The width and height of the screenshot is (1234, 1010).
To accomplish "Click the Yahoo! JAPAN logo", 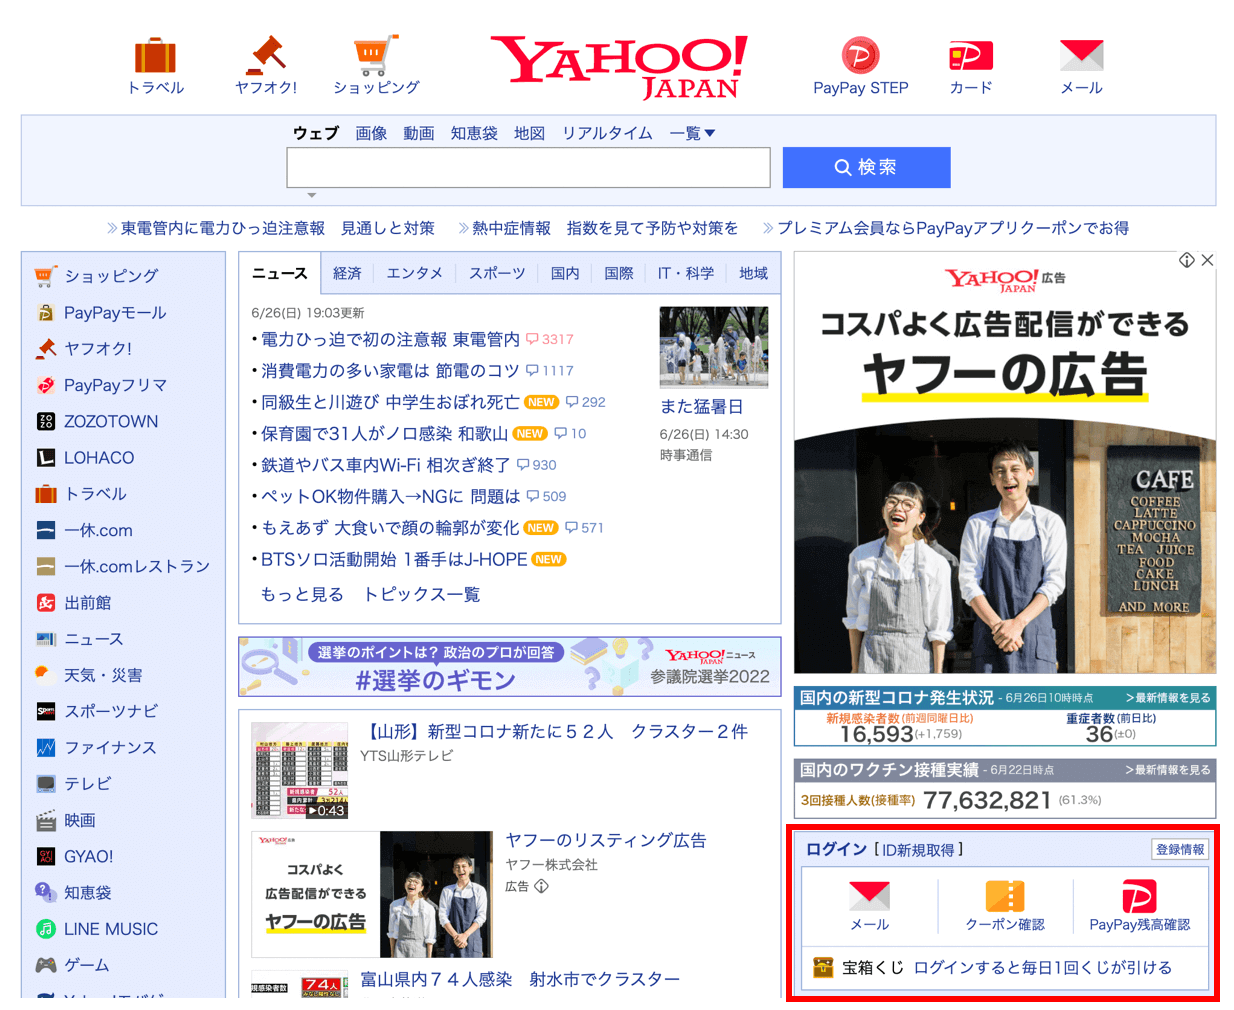I will click(618, 67).
